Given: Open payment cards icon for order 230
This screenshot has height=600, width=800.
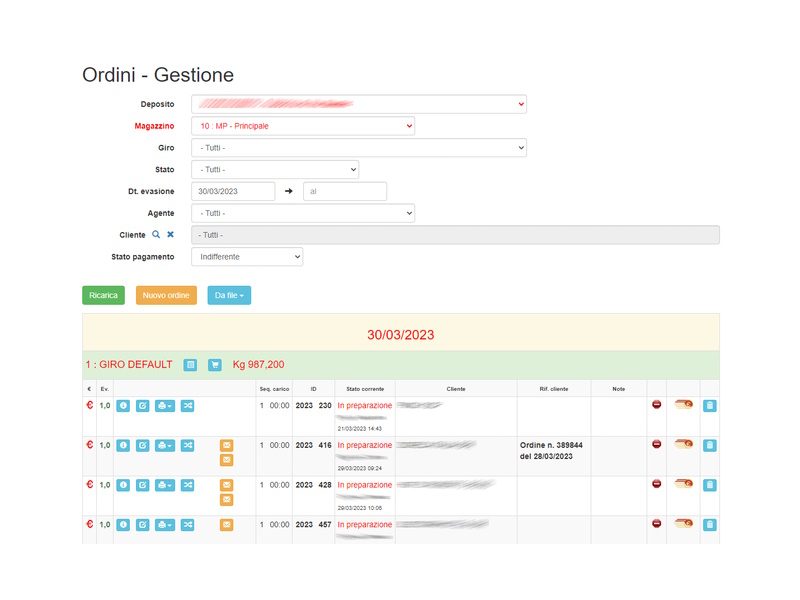Looking at the screenshot, I should click(684, 405).
